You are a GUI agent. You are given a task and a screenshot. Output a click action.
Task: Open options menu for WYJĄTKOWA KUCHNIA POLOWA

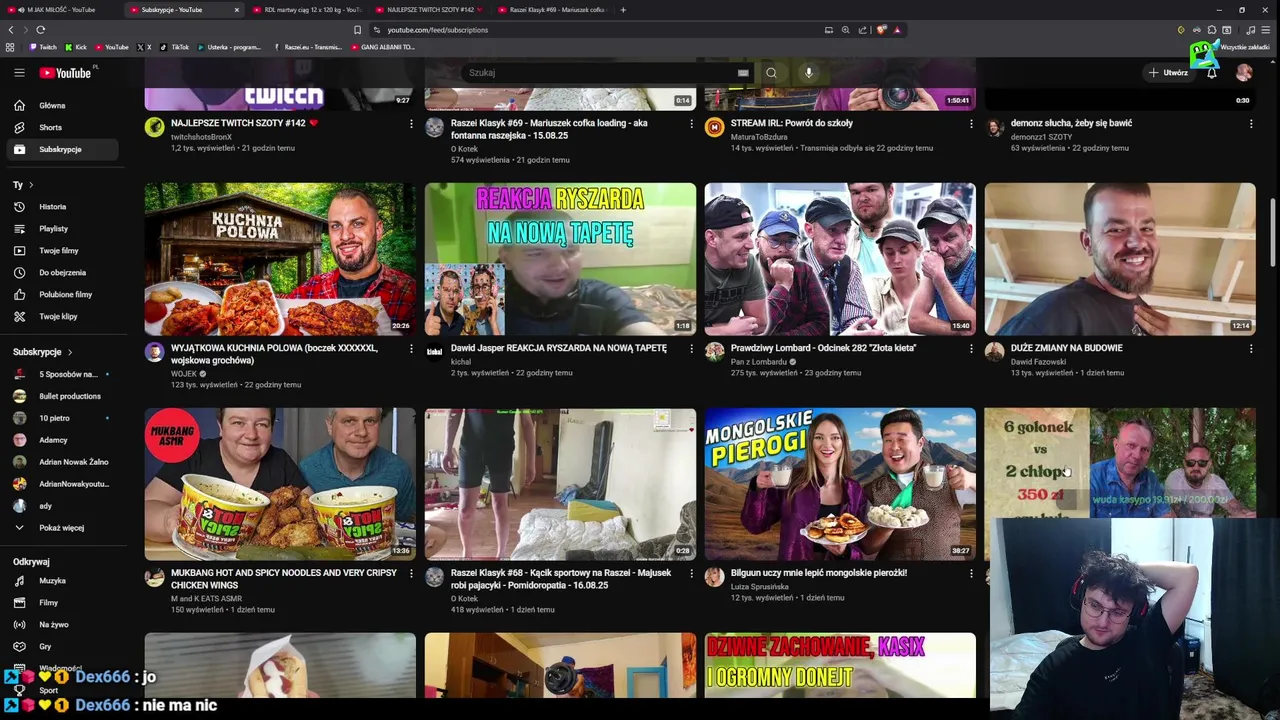(411, 349)
